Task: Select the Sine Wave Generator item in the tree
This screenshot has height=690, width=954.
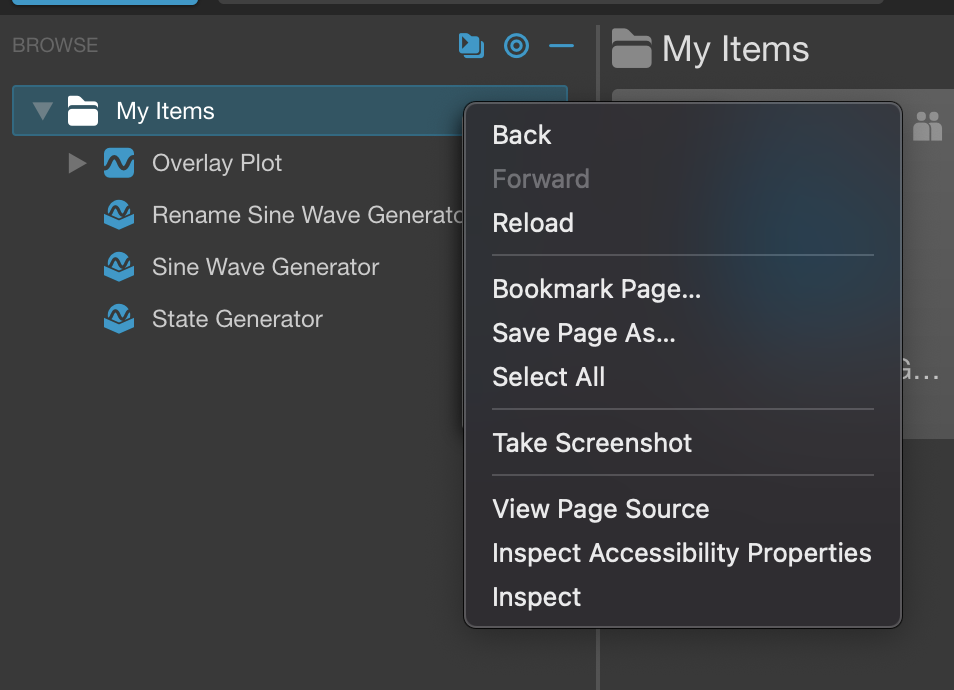Action: point(265,267)
